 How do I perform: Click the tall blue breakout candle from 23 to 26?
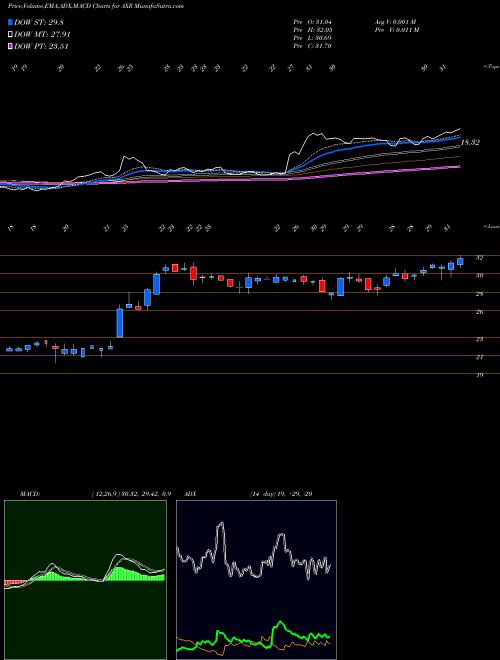(x=120, y=323)
